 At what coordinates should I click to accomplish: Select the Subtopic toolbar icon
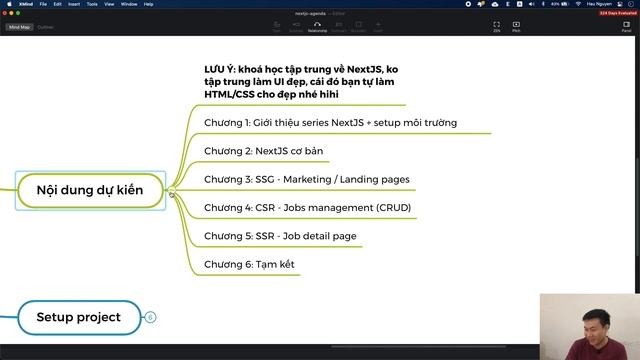click(296, 27)
